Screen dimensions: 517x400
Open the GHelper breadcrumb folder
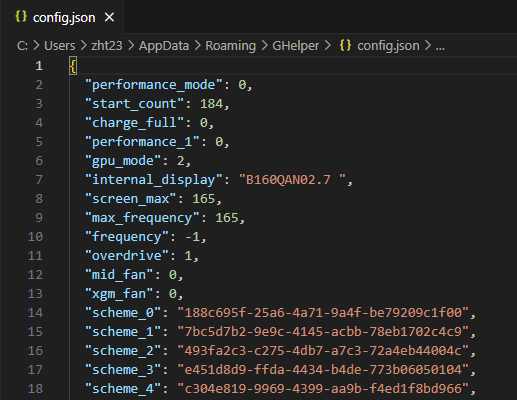click(295, 46)
